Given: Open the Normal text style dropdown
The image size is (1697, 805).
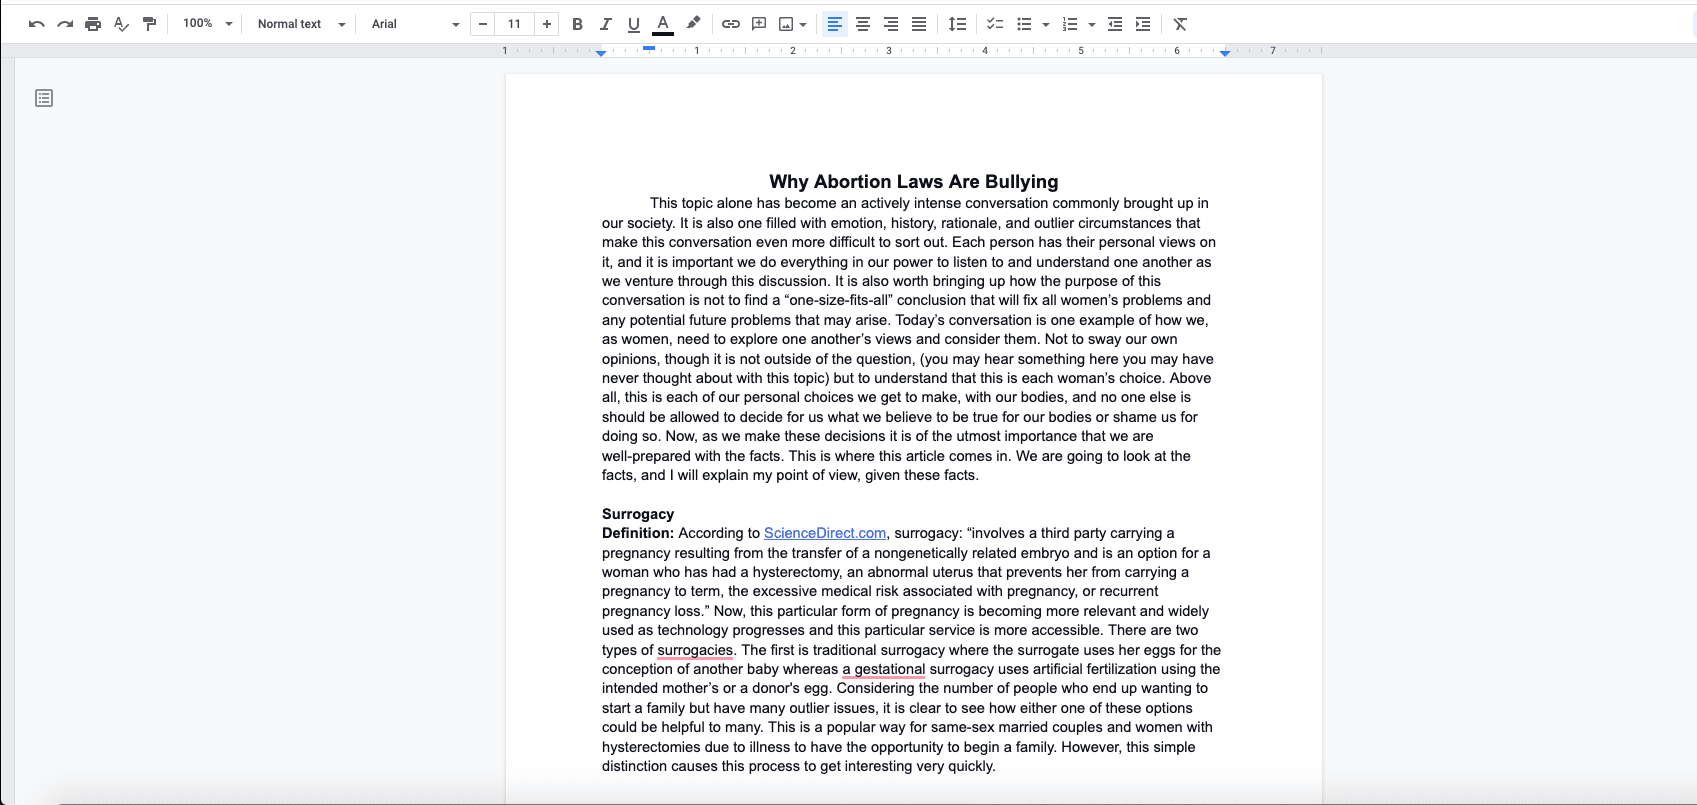Looking at the screenshot, I should coord(301,24).
